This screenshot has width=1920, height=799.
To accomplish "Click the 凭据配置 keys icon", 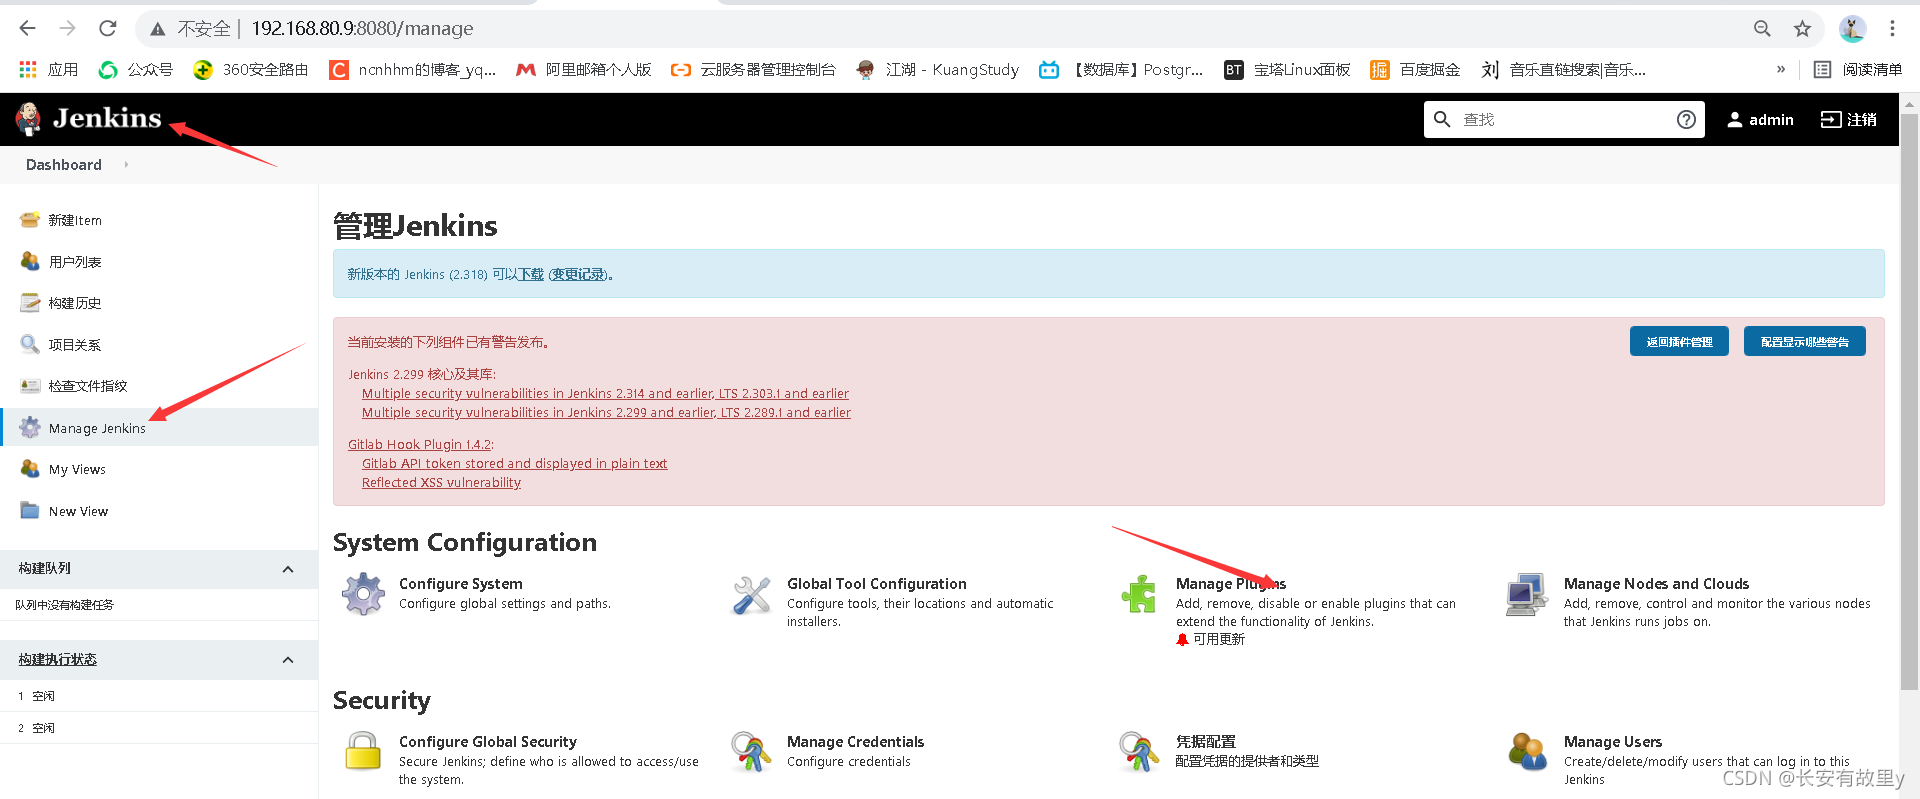I will pyautogui.click(x=1139, y=752).
